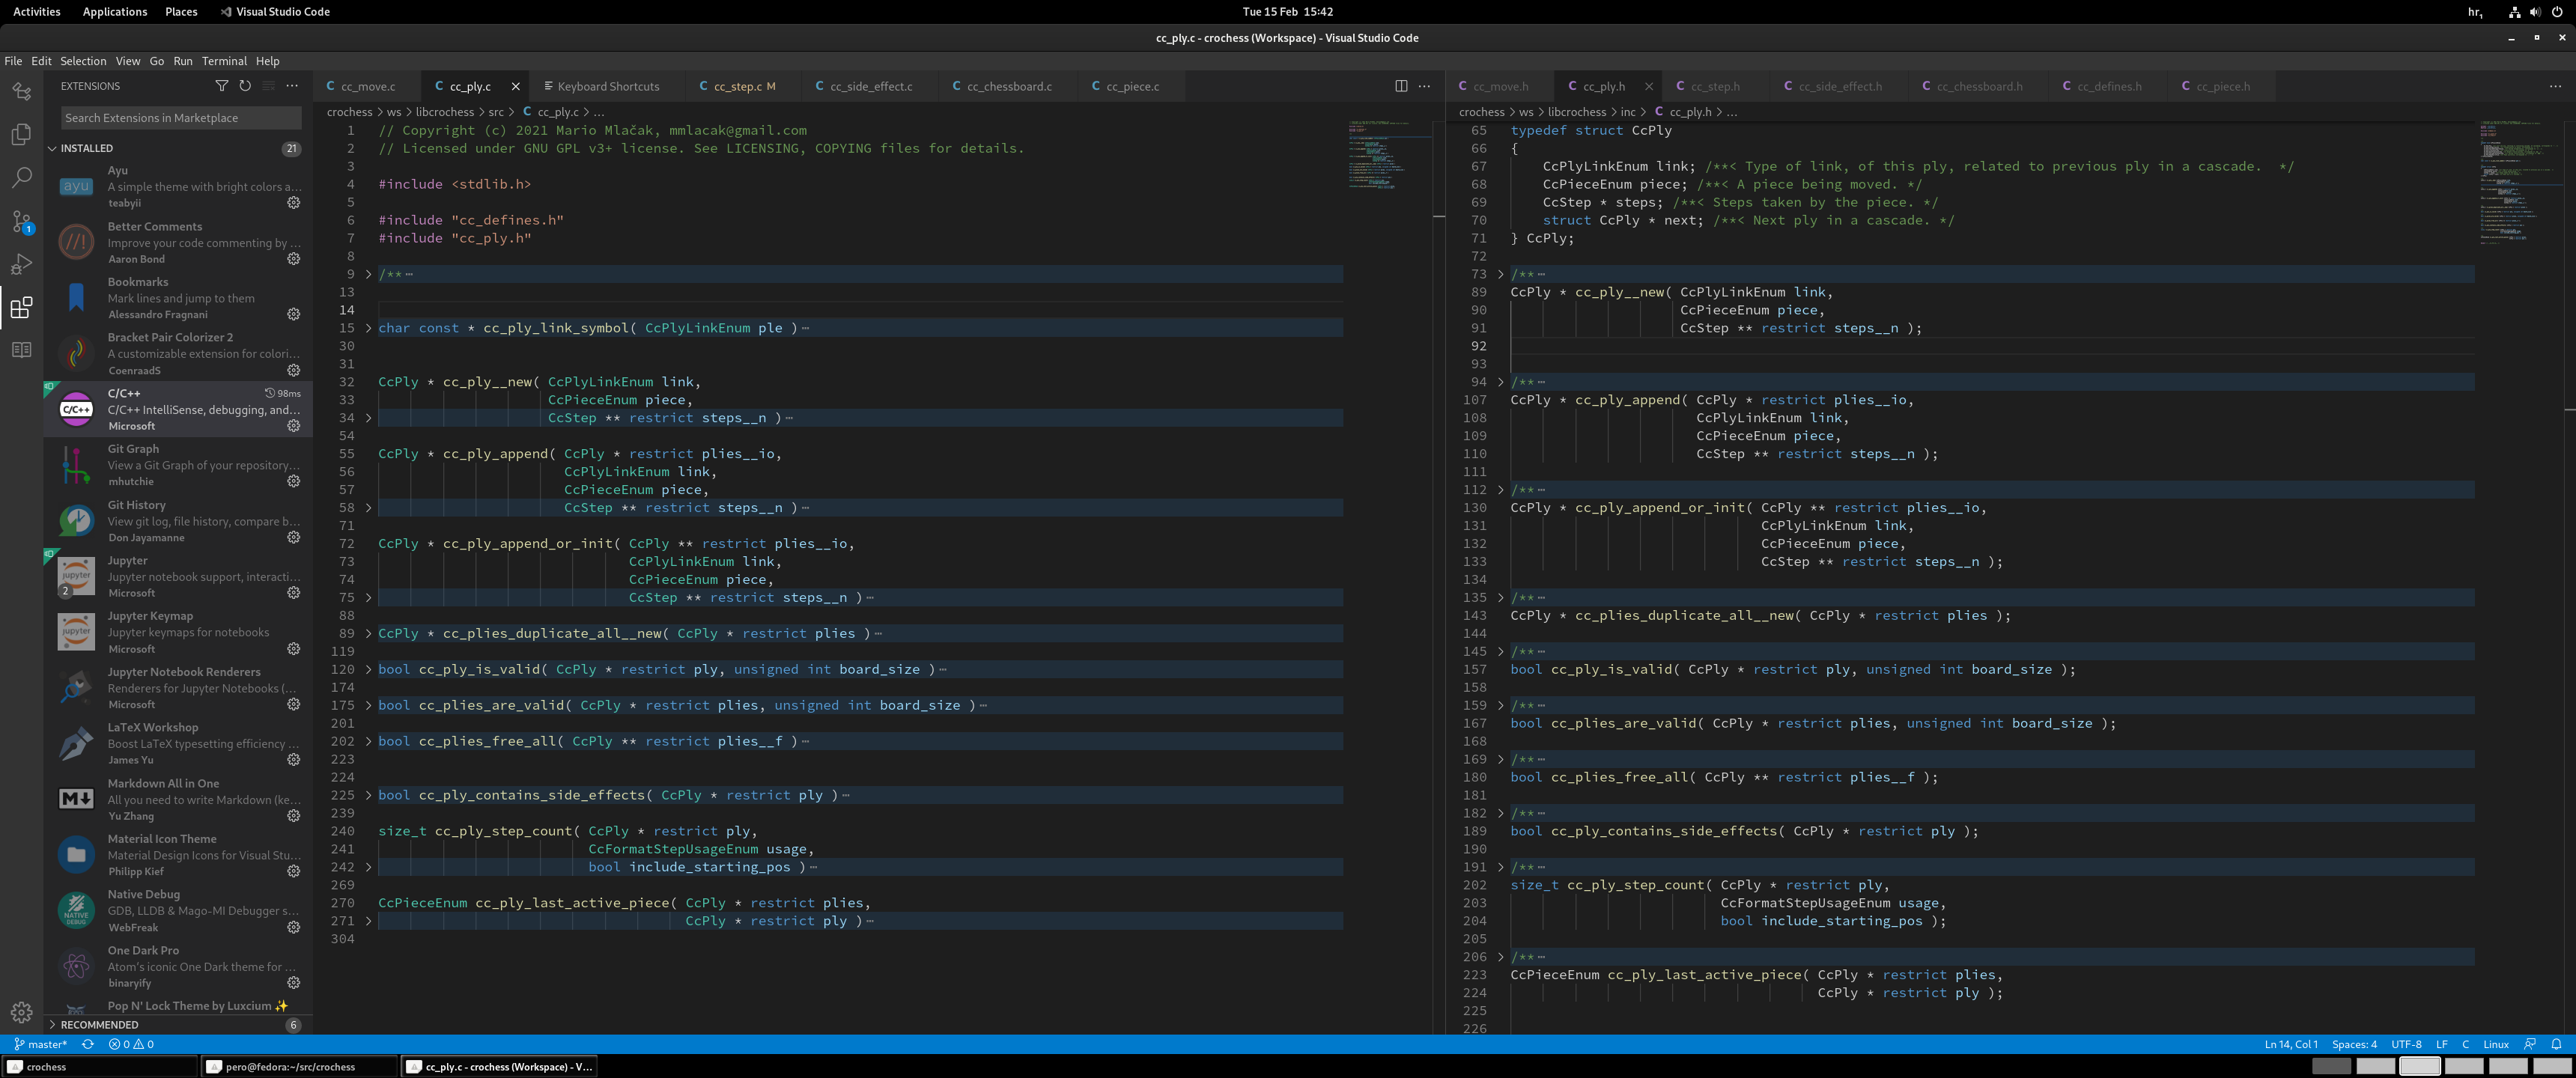Click the synchronize changes icon next to master*
This screenshot has height=1078, width=2576.
88,1044
